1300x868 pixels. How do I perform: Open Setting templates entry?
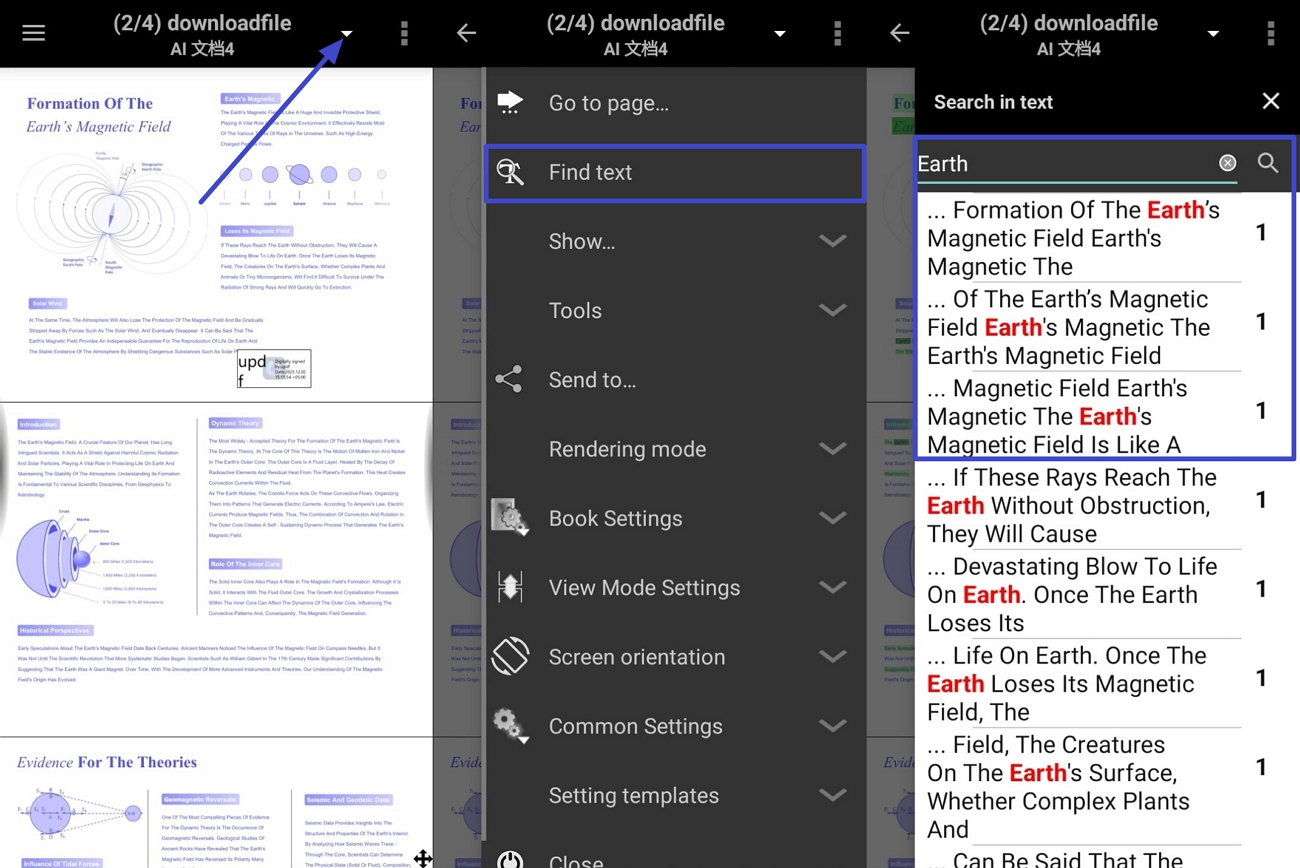(675, 795)
